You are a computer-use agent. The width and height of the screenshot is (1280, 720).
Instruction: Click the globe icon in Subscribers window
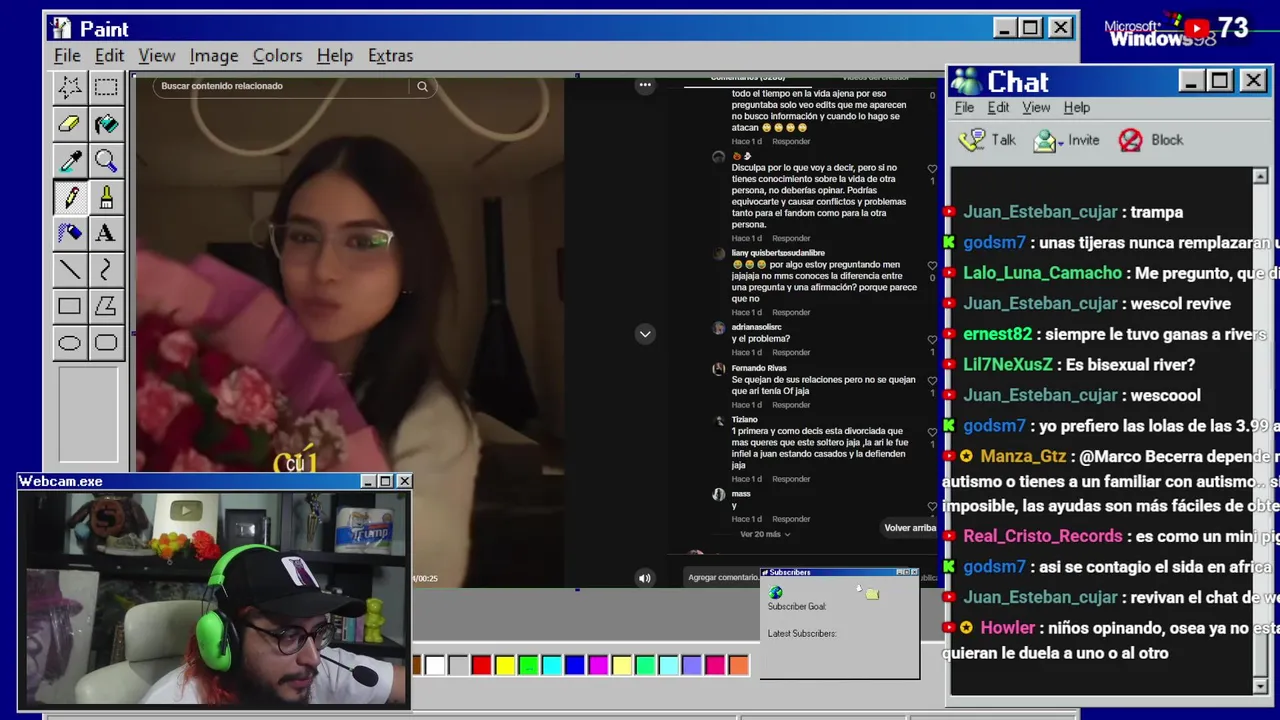[x=776, y=593]
